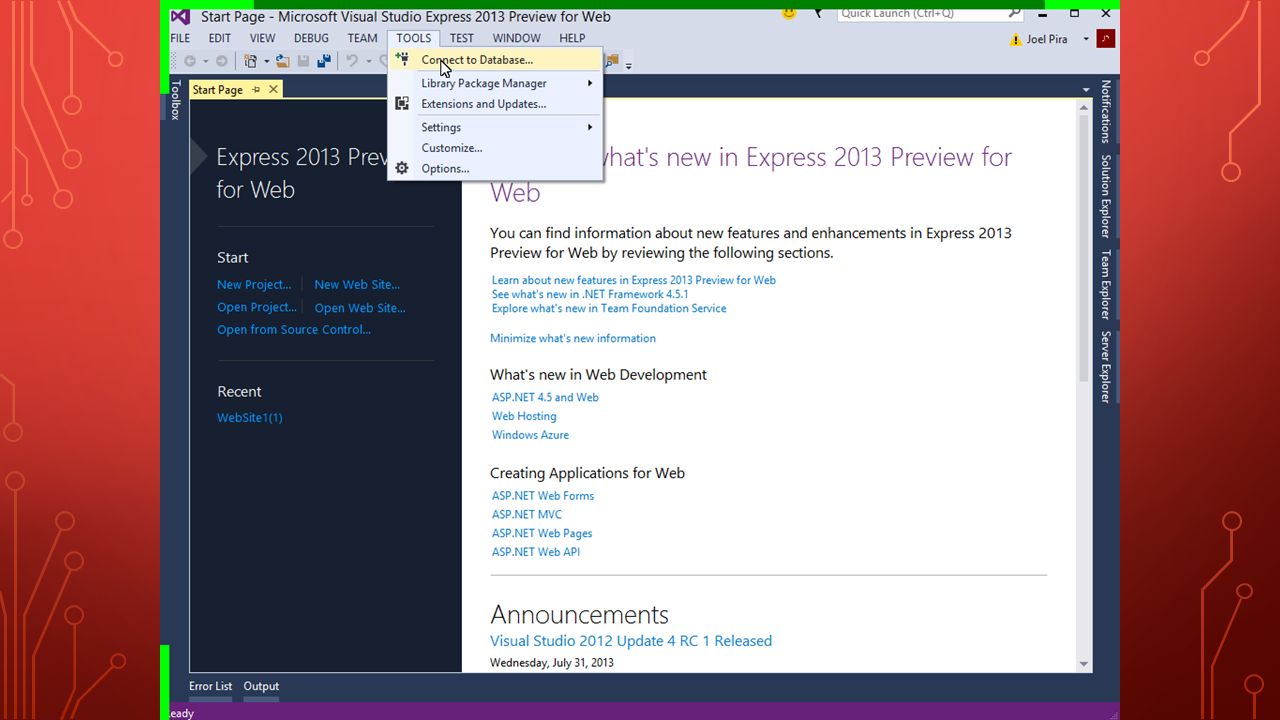Click the Open File toolbar icon
The image size is (1280, 720).
(284, 61)
